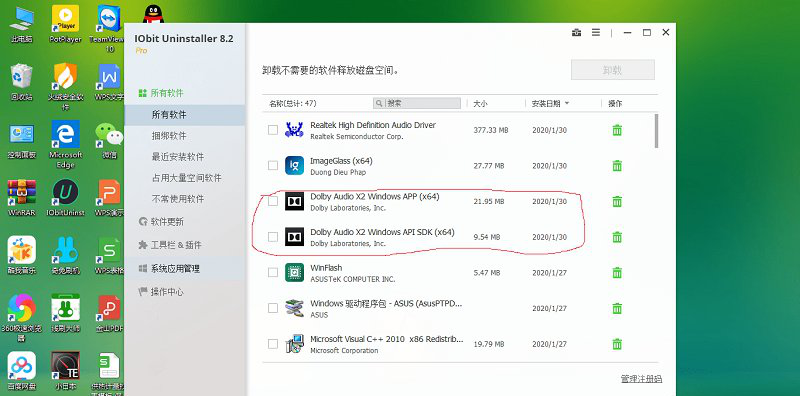Launch IObitUninstaller desktop shortcut
The width and height of the screenshot is (800, 411).
click(x=65, y=197)
